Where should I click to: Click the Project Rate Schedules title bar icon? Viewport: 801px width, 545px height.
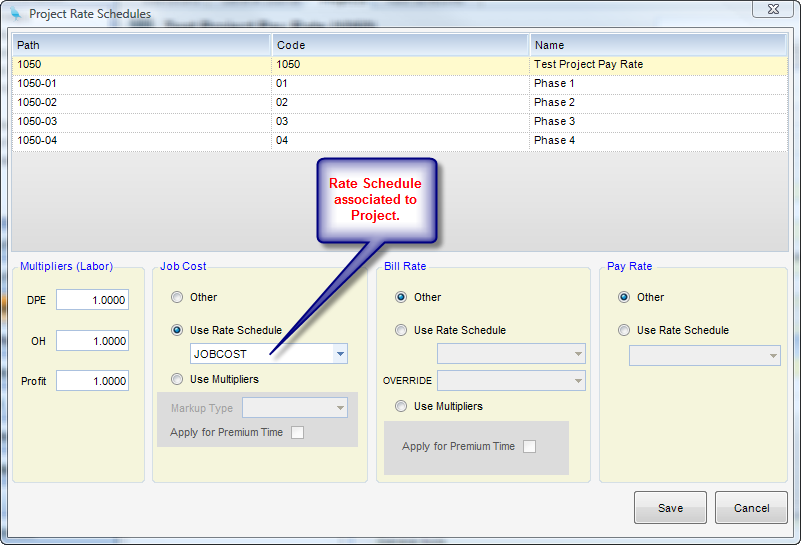(16, 14)
